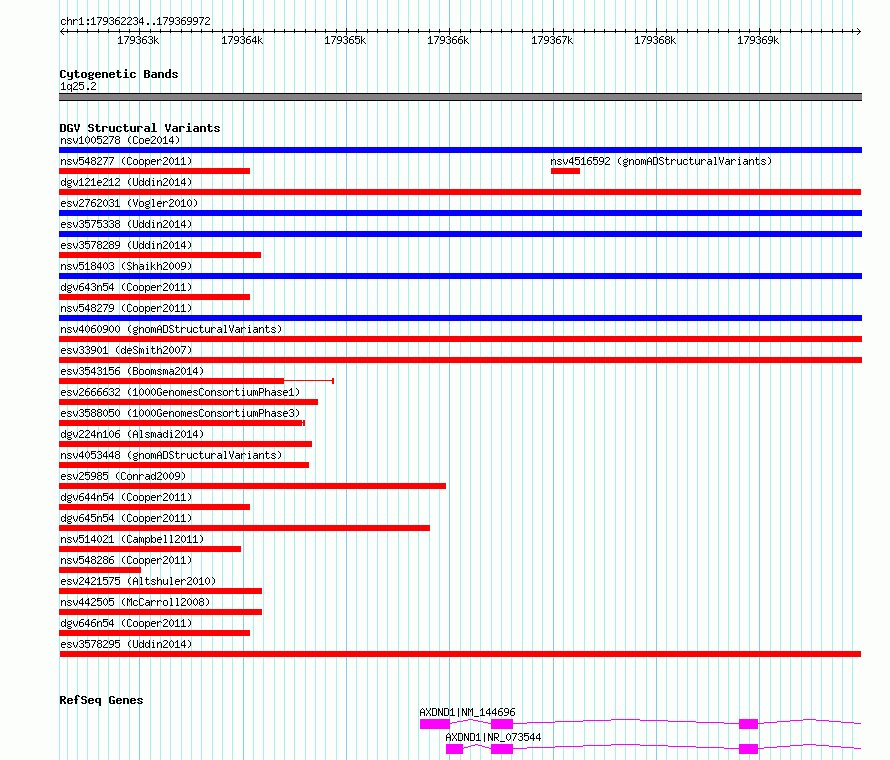Click nsv4060900 (gnomADStructuralVariants) label
This screenshot has width=890, height=760.
171,329
